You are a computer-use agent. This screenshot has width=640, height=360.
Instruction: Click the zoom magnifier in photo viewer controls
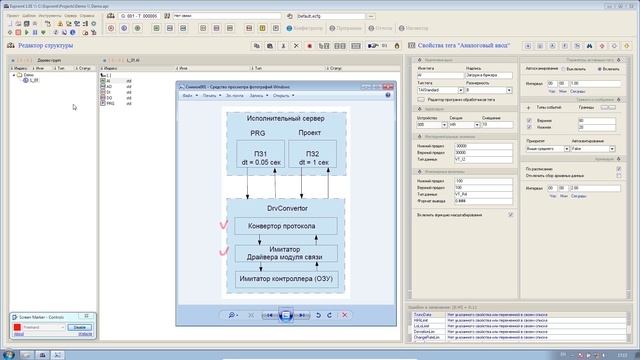tap(232, 315)
